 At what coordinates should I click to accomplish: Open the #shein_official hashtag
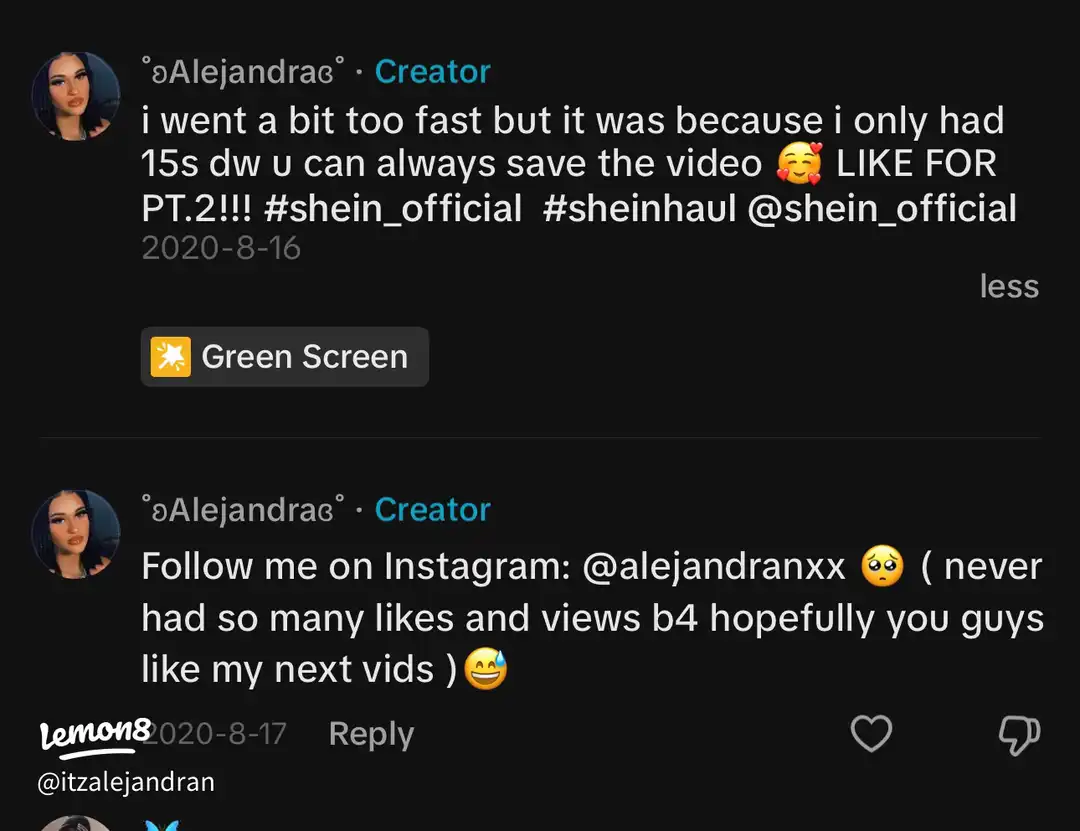coord(392,209)
